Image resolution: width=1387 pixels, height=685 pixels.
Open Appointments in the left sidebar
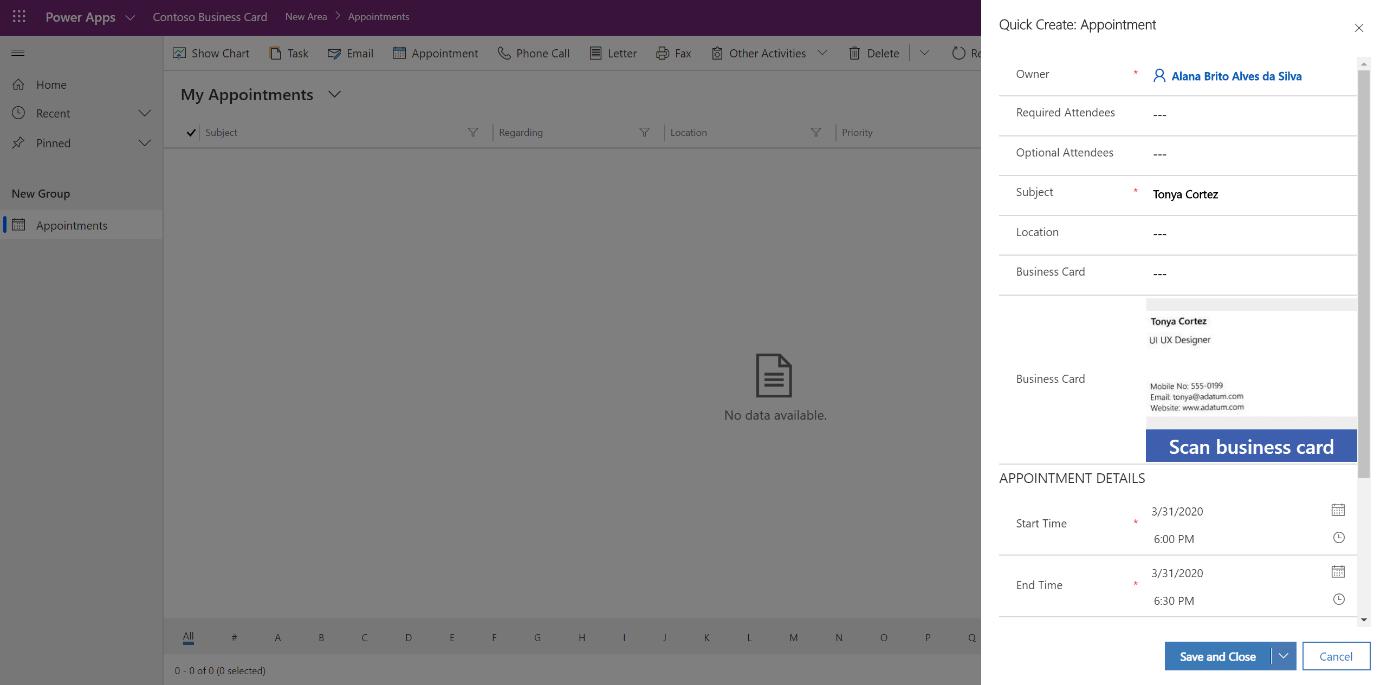click(81, 225)
